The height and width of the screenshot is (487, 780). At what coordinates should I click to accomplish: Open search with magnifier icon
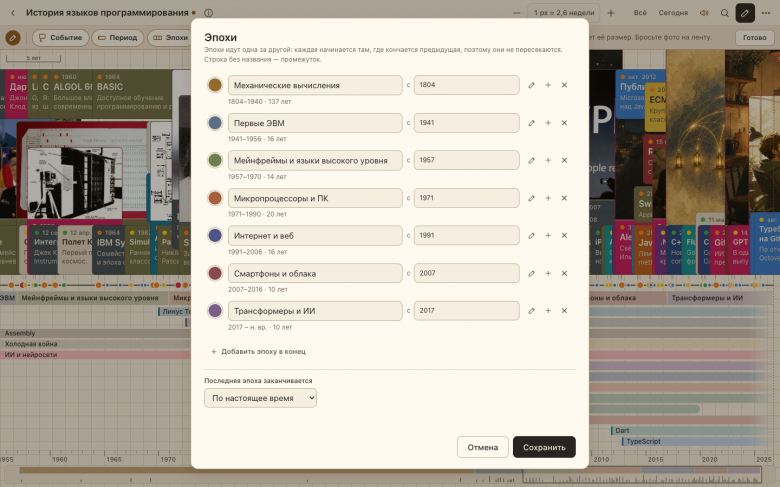(x=725, y=13)
